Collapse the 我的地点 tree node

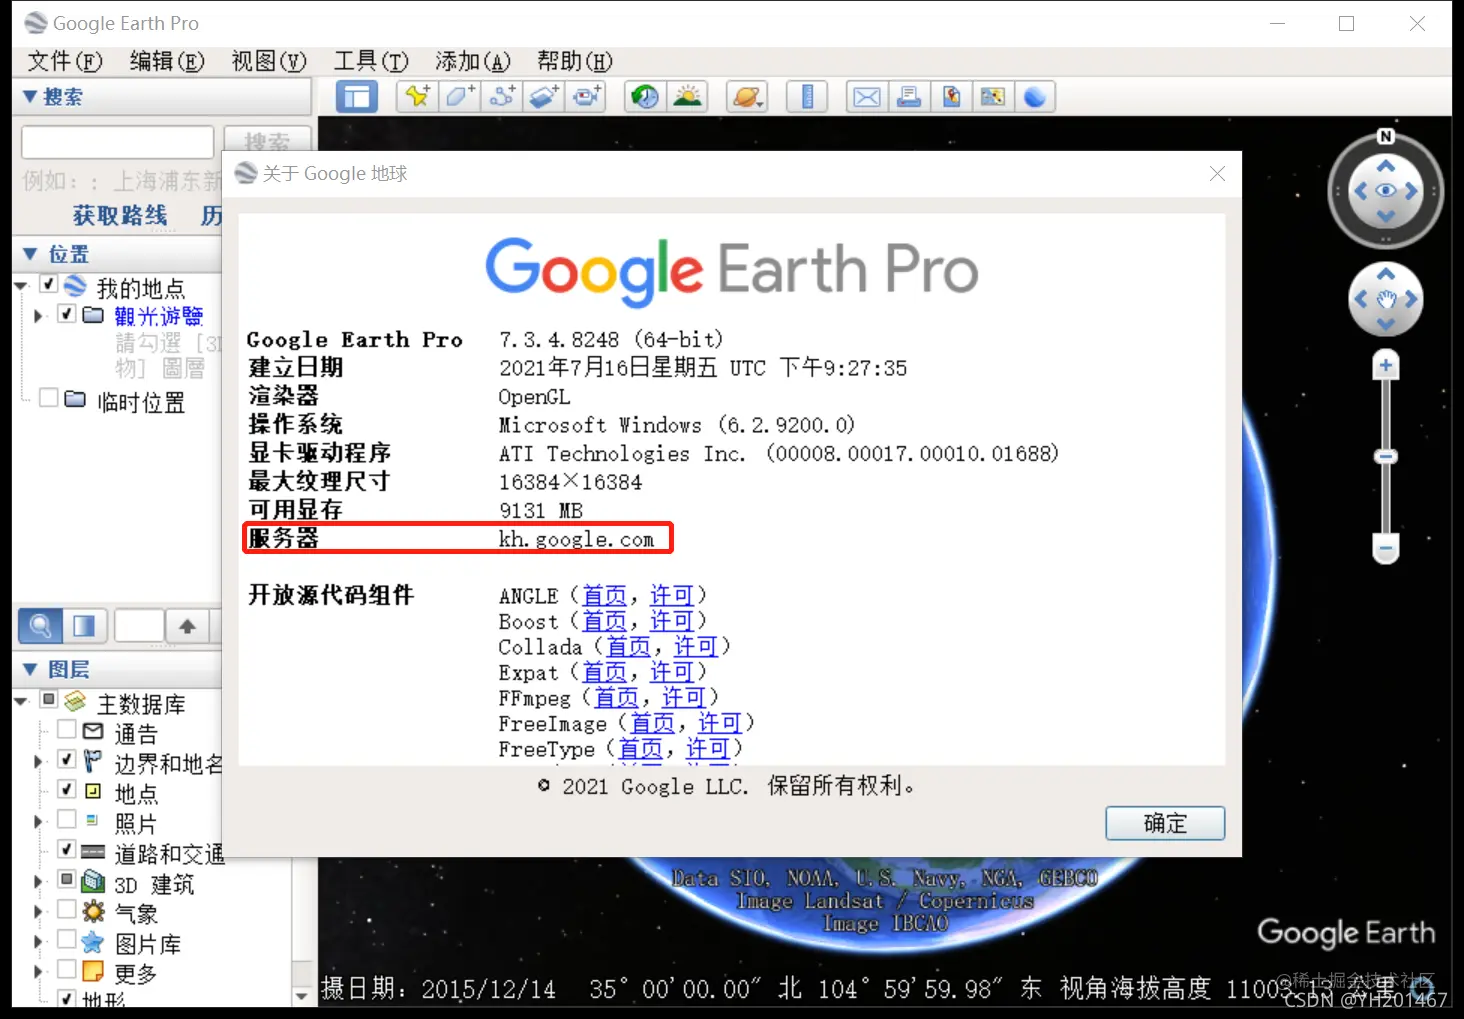(21, 286)
